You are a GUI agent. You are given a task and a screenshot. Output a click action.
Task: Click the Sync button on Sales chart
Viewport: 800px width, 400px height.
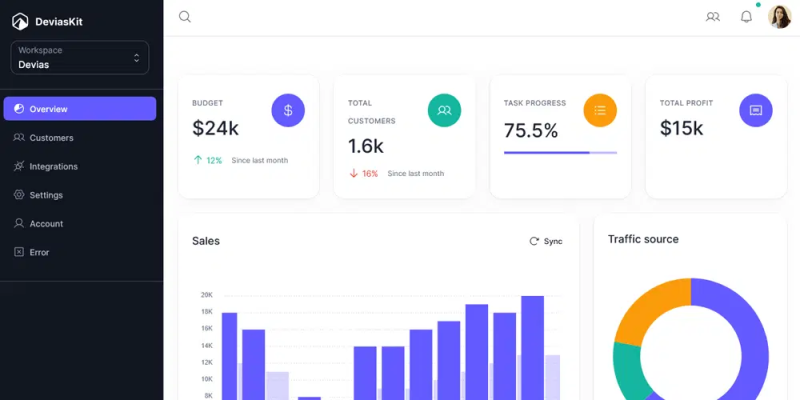click(x=546, y=241)
